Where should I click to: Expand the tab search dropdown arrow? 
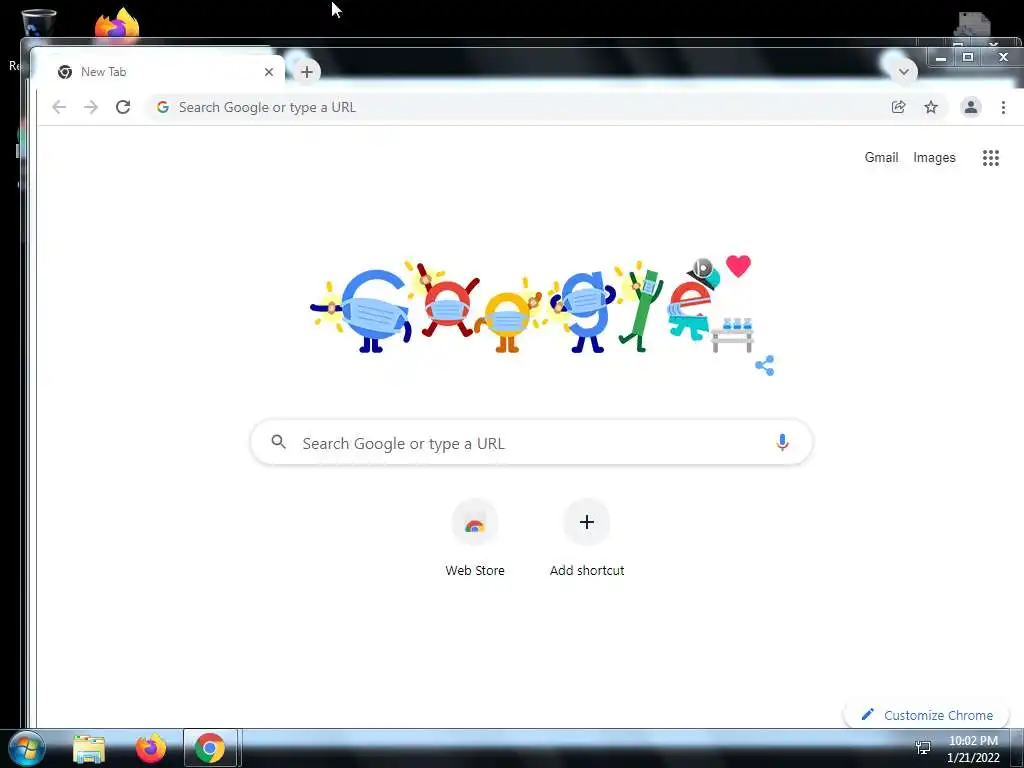click(904, 71)
